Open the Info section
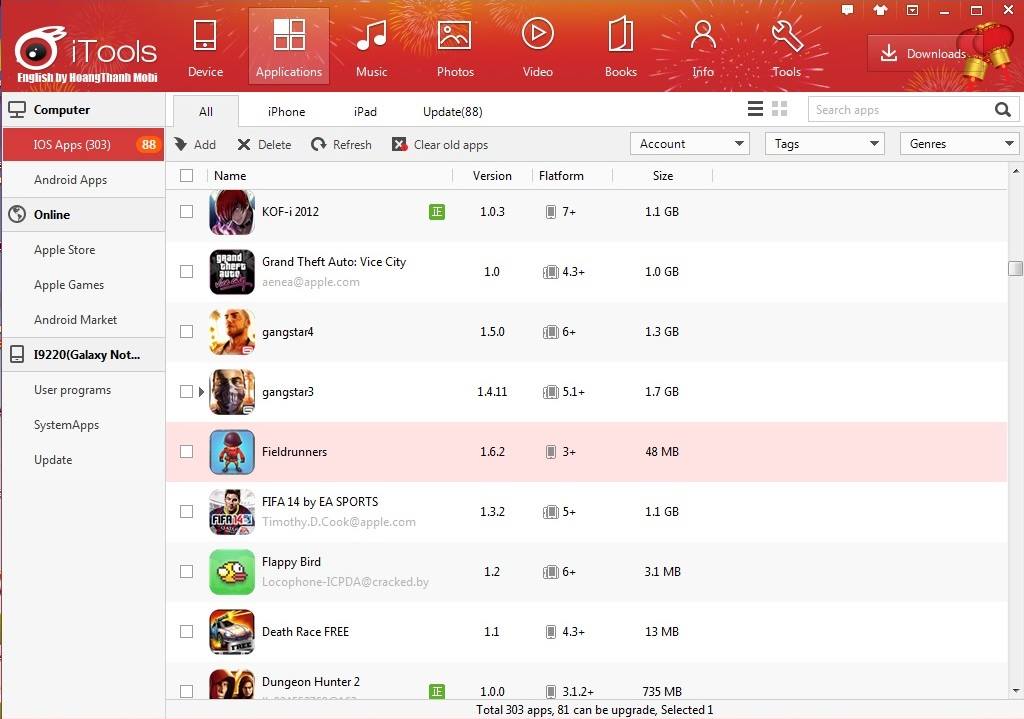 703,48
